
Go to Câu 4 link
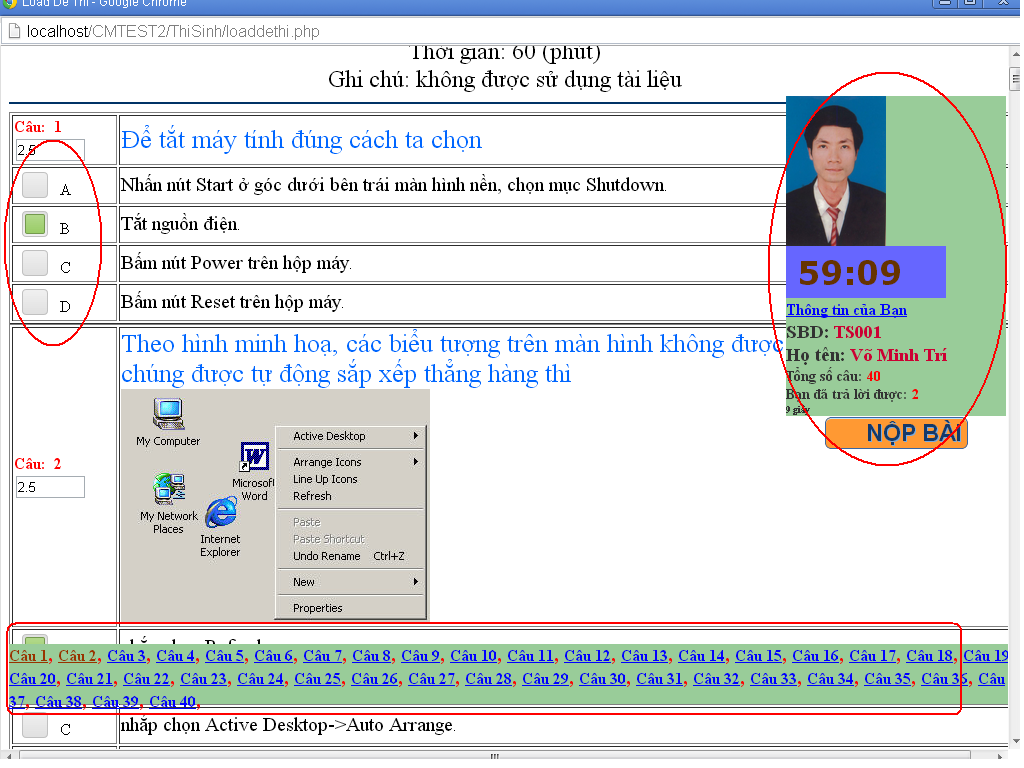click(176, 656)
